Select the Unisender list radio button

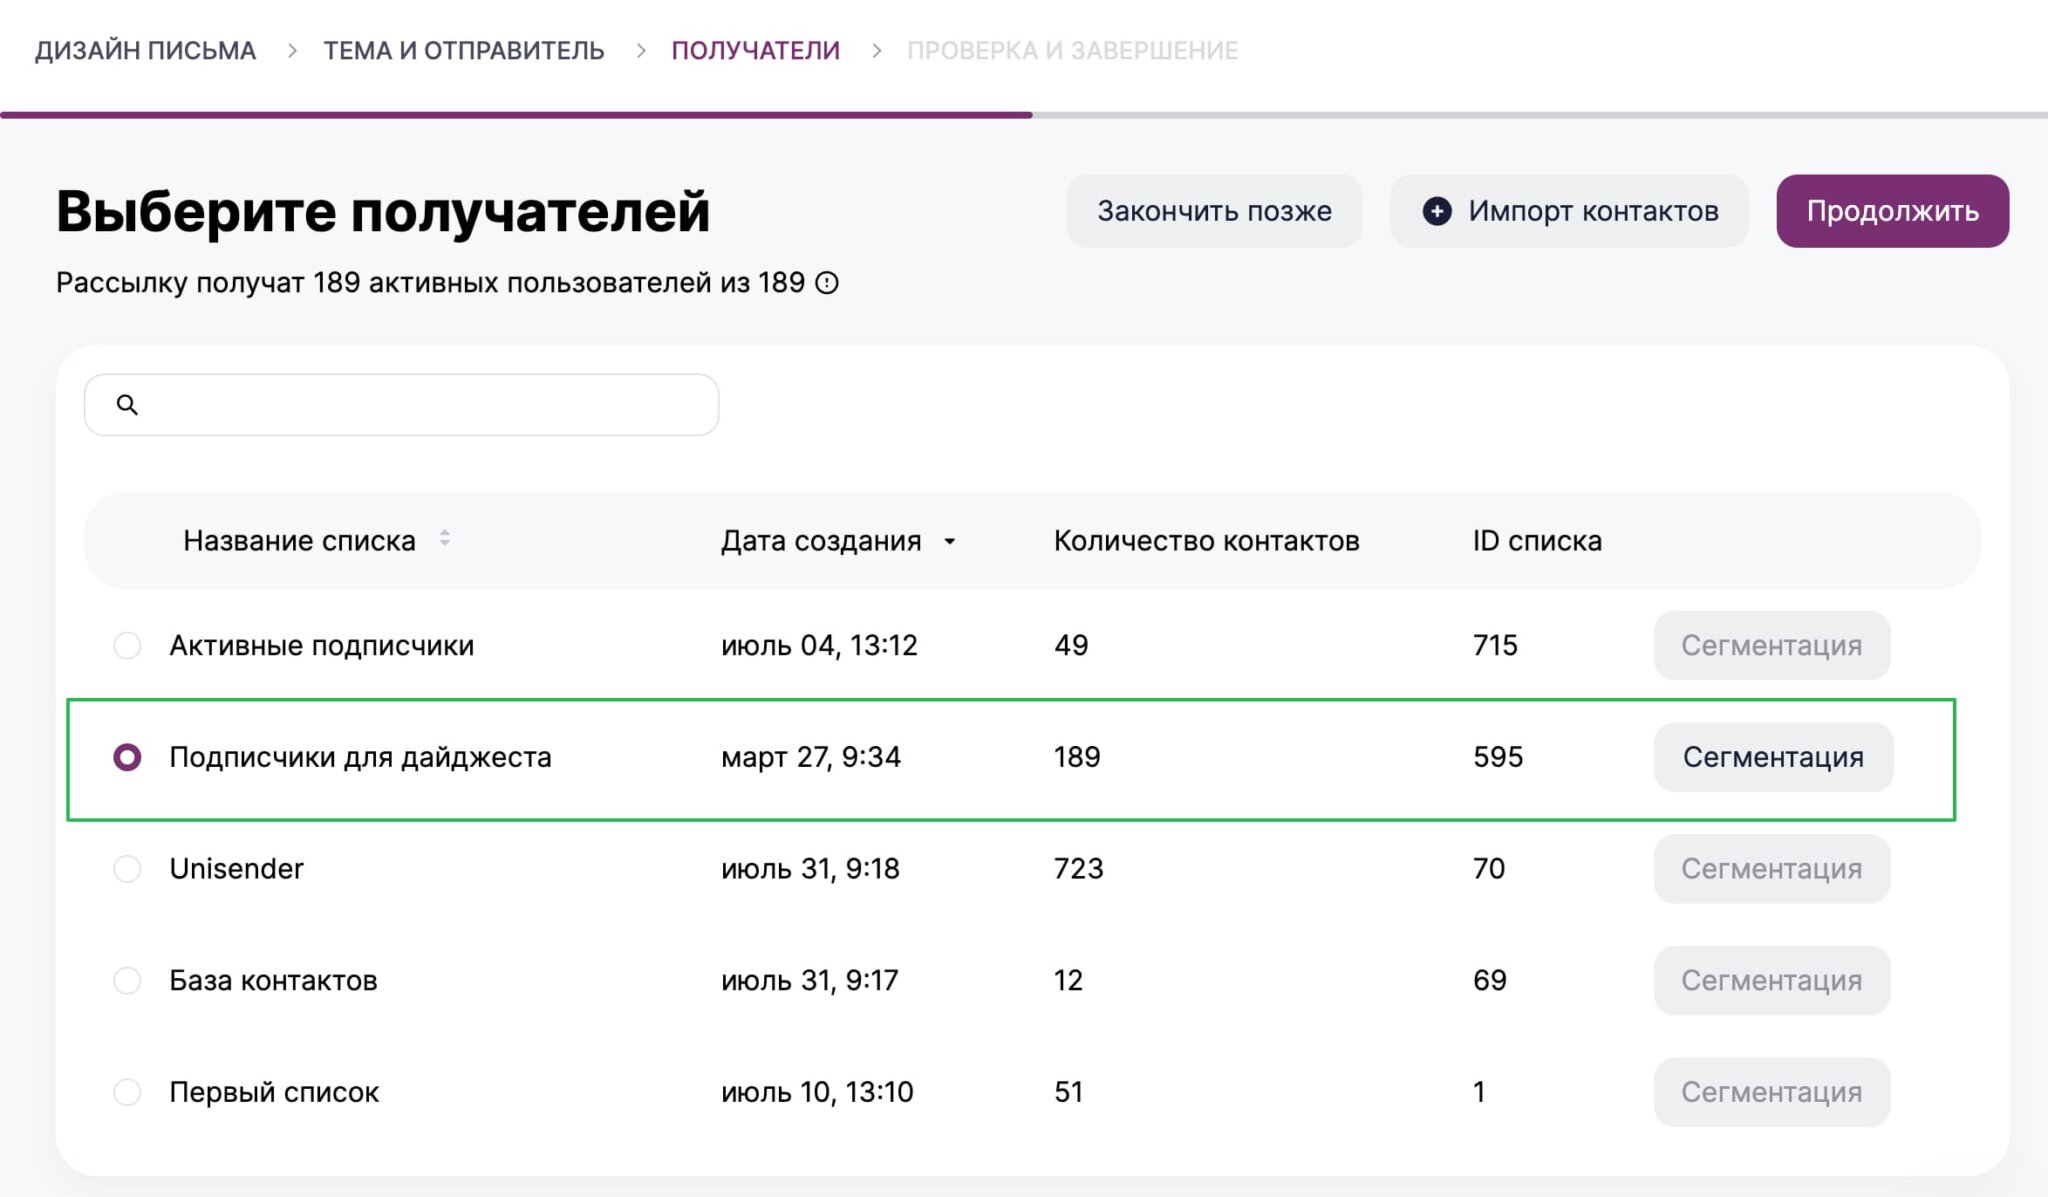click(127, 868)
